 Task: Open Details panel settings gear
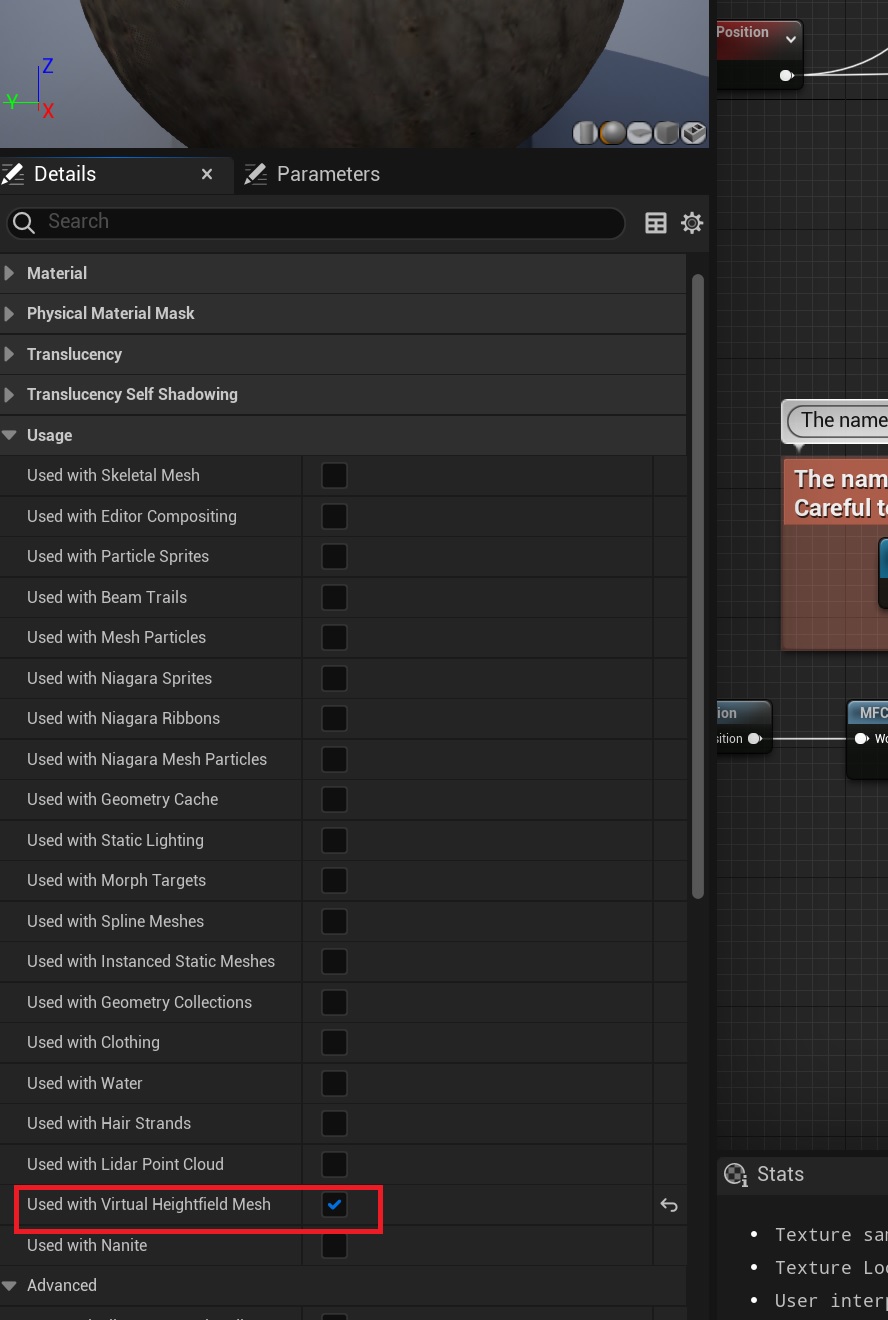click(x=692, y=223)
